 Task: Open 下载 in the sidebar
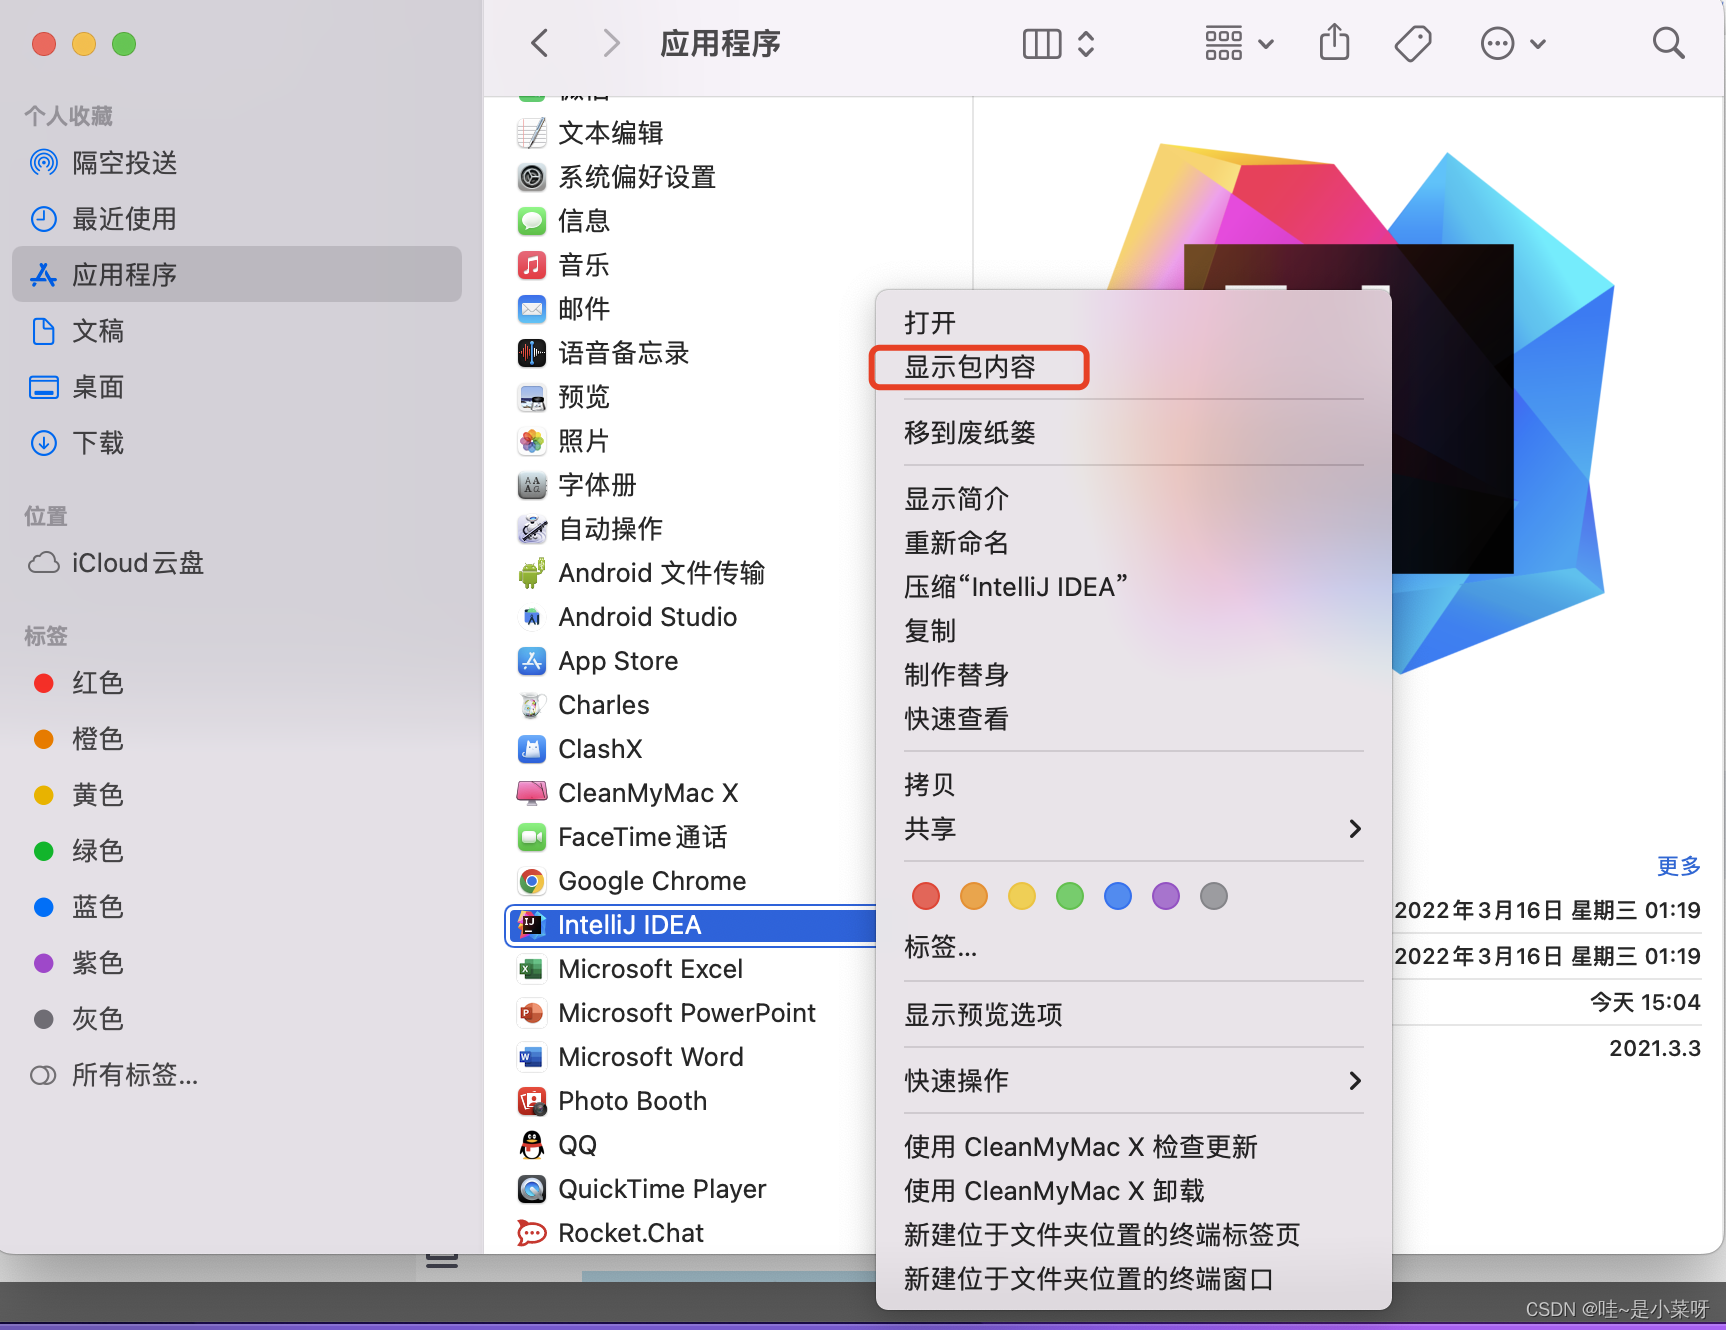click(x=237, y=443)
